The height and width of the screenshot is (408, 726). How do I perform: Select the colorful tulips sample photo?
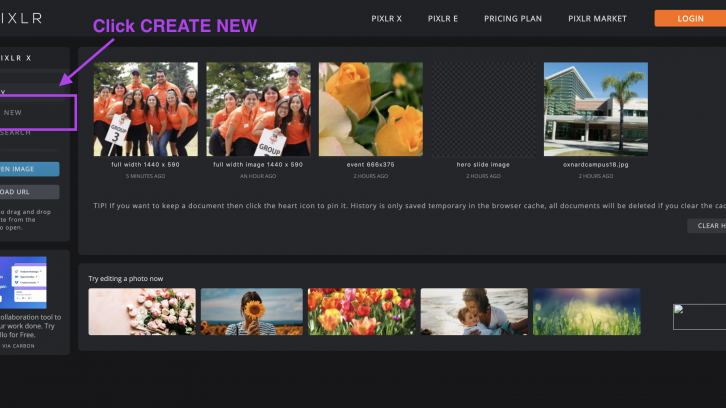click(x=361, y=312)
